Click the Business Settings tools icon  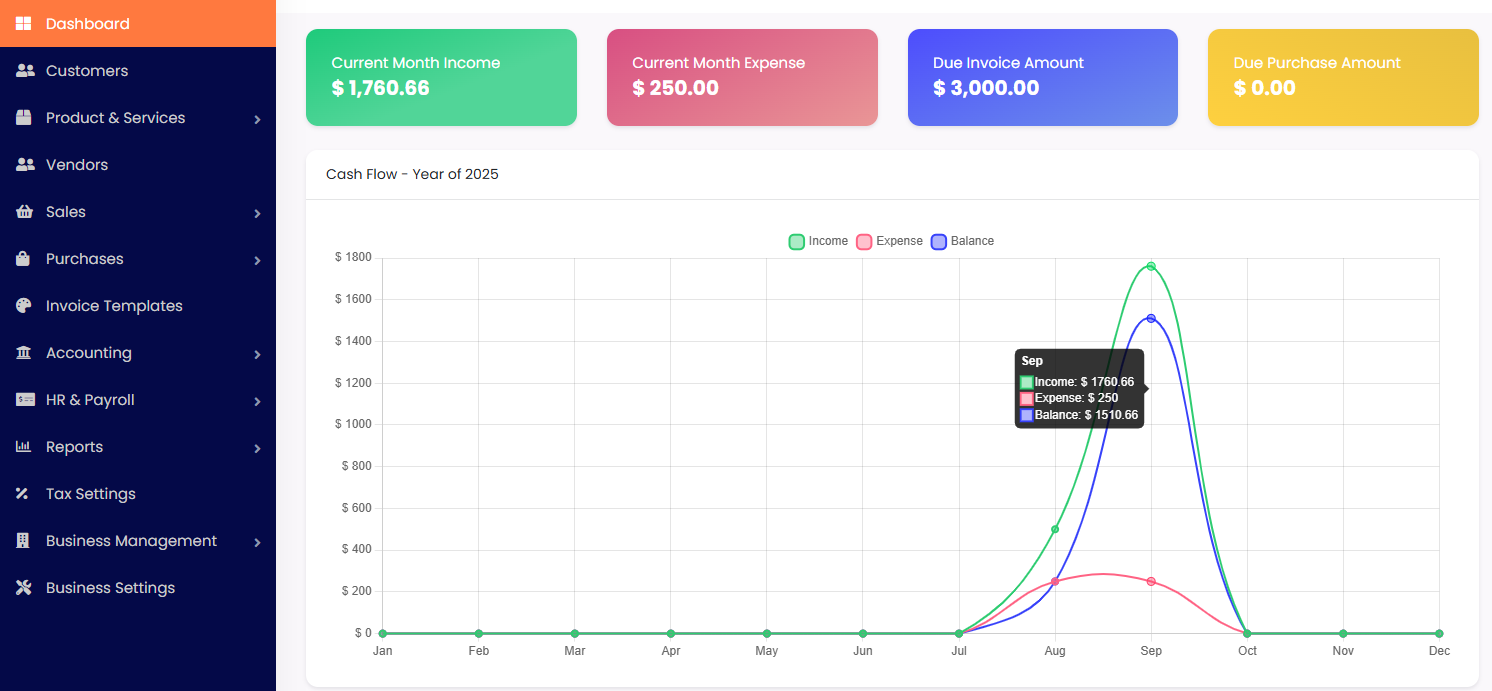click(25, 588)
